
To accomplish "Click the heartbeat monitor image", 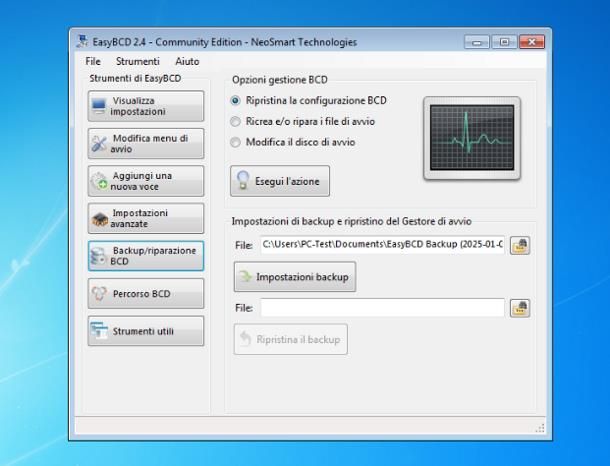I will (x=472, y=138).
